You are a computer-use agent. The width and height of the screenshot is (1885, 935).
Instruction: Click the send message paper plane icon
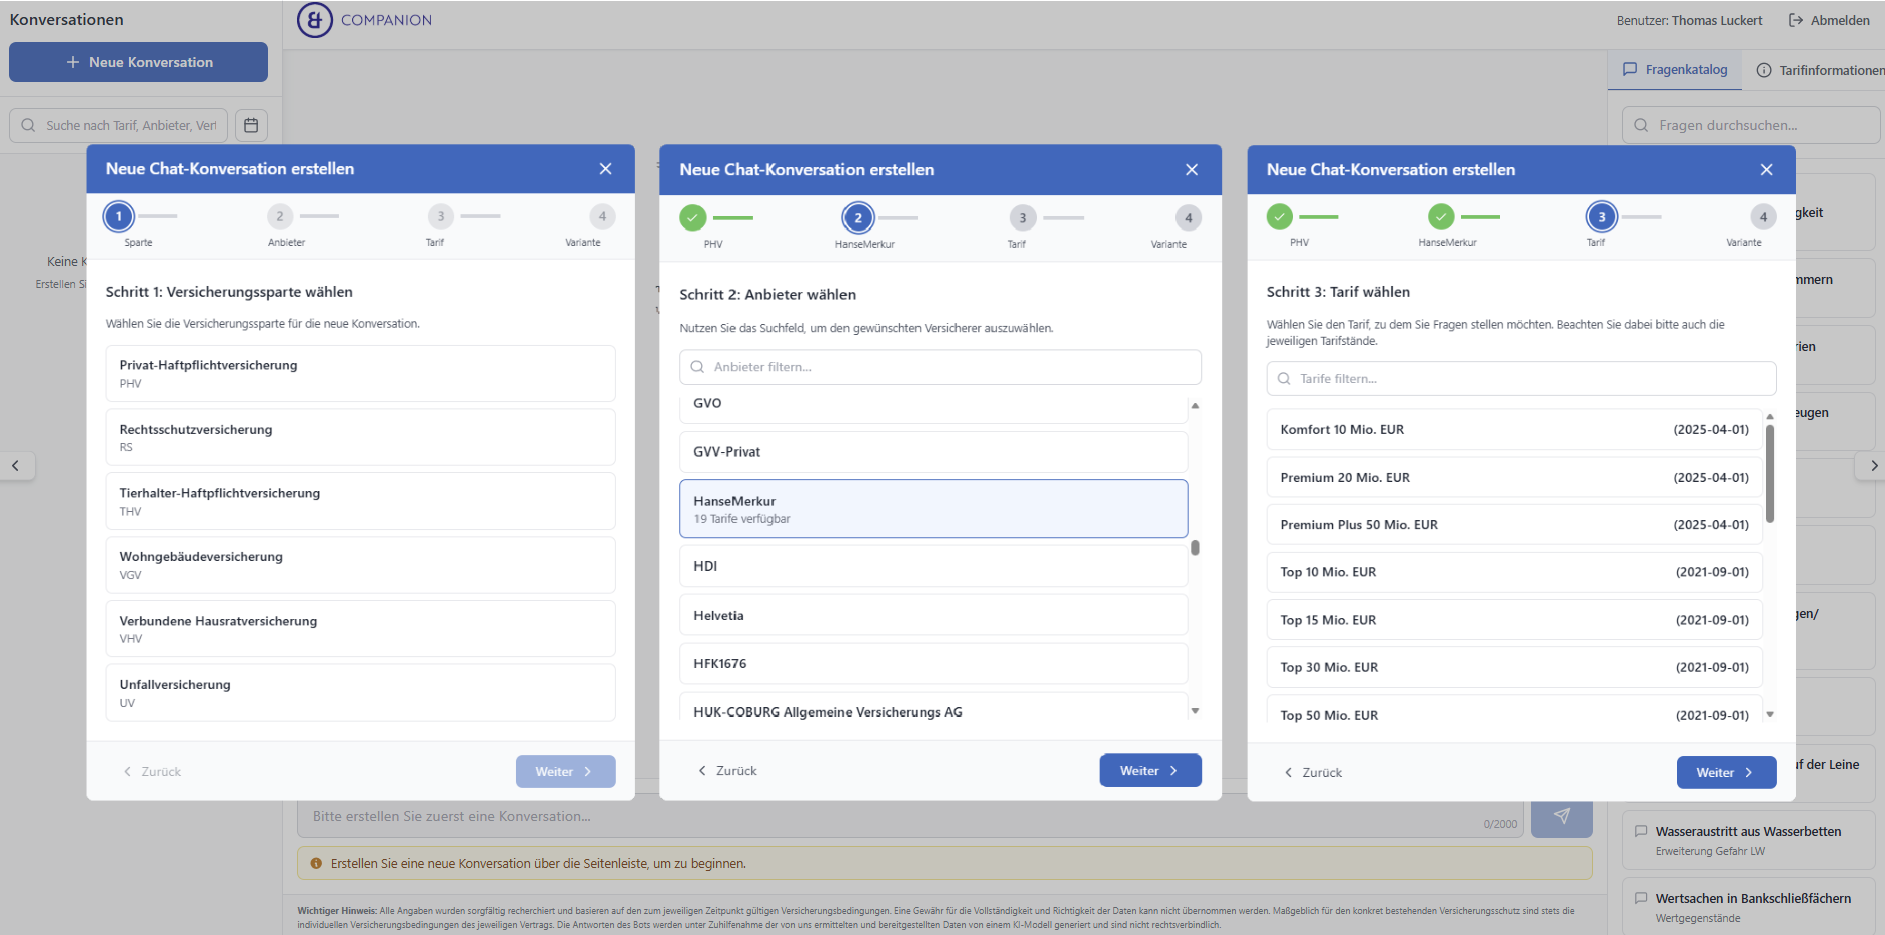point(1561,816)
